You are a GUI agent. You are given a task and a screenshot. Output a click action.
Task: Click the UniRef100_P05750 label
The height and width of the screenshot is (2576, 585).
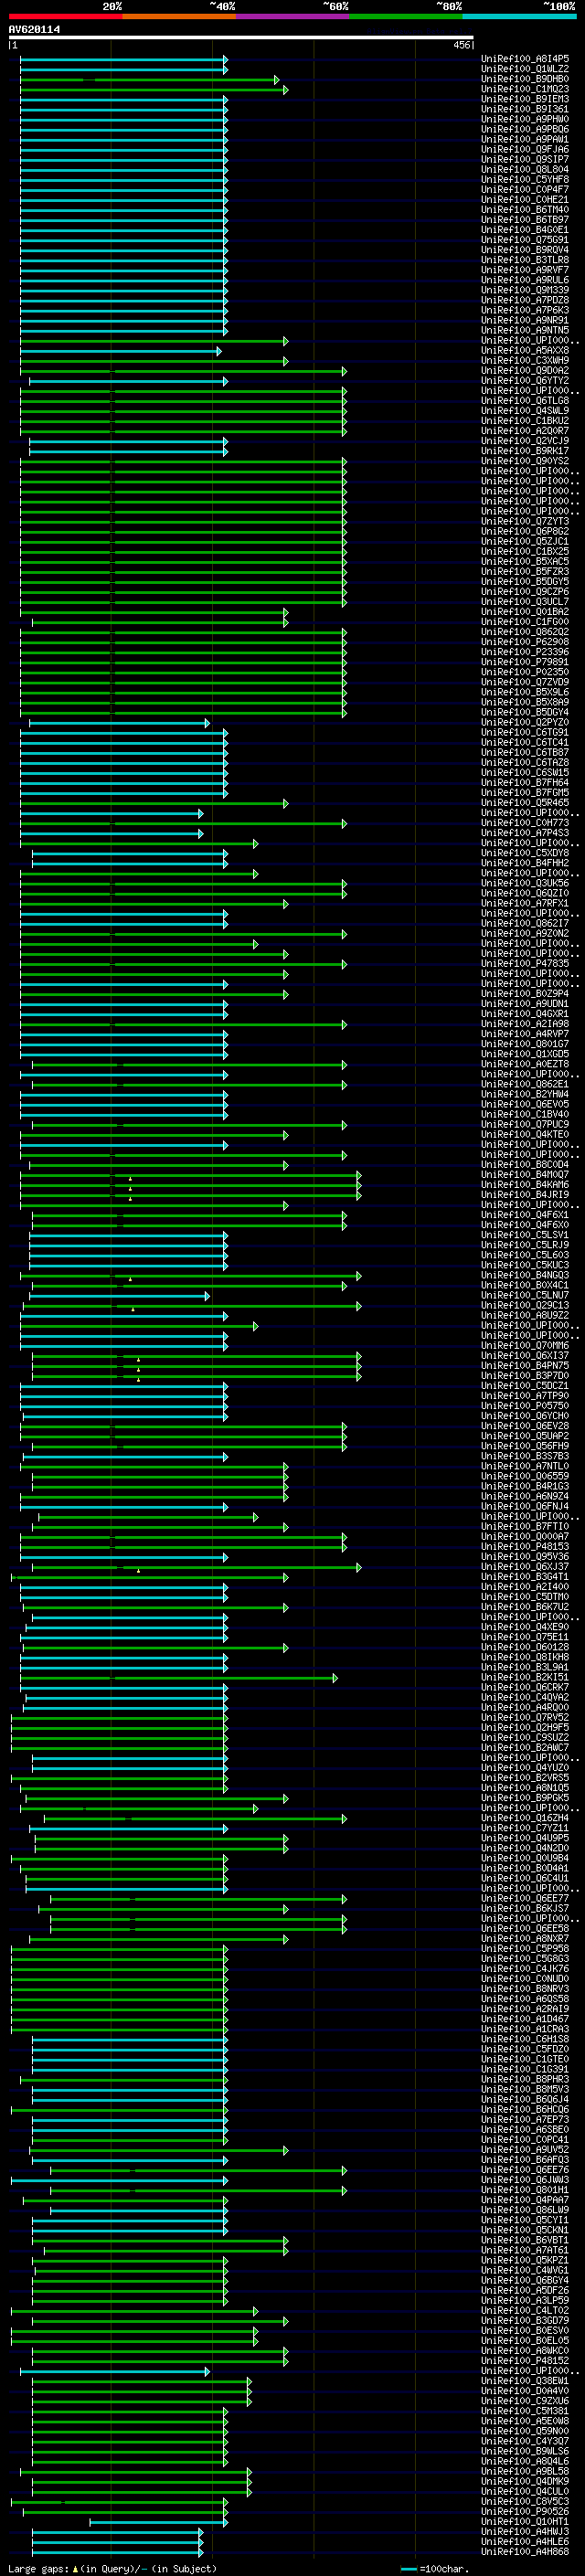(x=525, y=1406)
